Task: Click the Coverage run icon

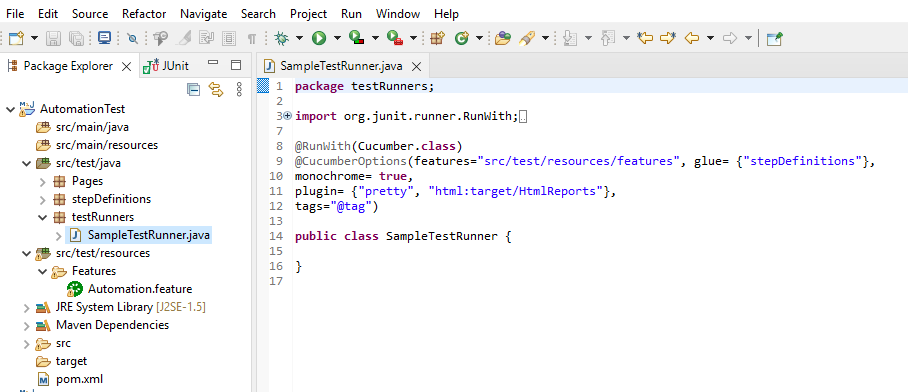Action: (x=356, y=38)
